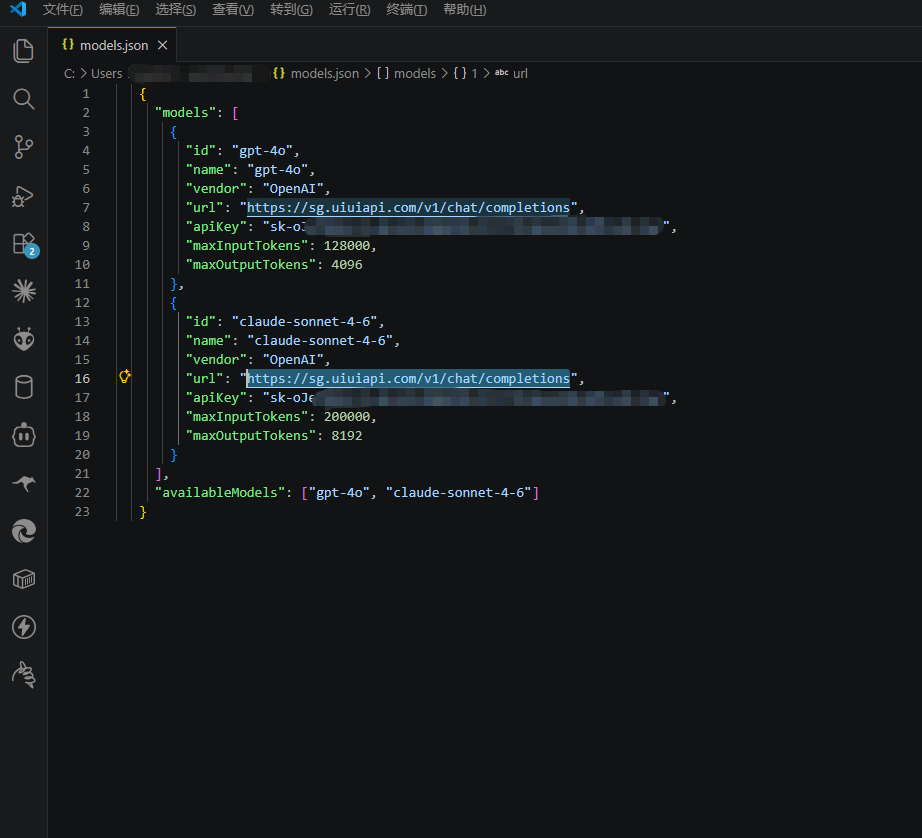Screen dimensions: 922x838
Task: Open the 查看(V) menu
Action: (x=233, y=10)
